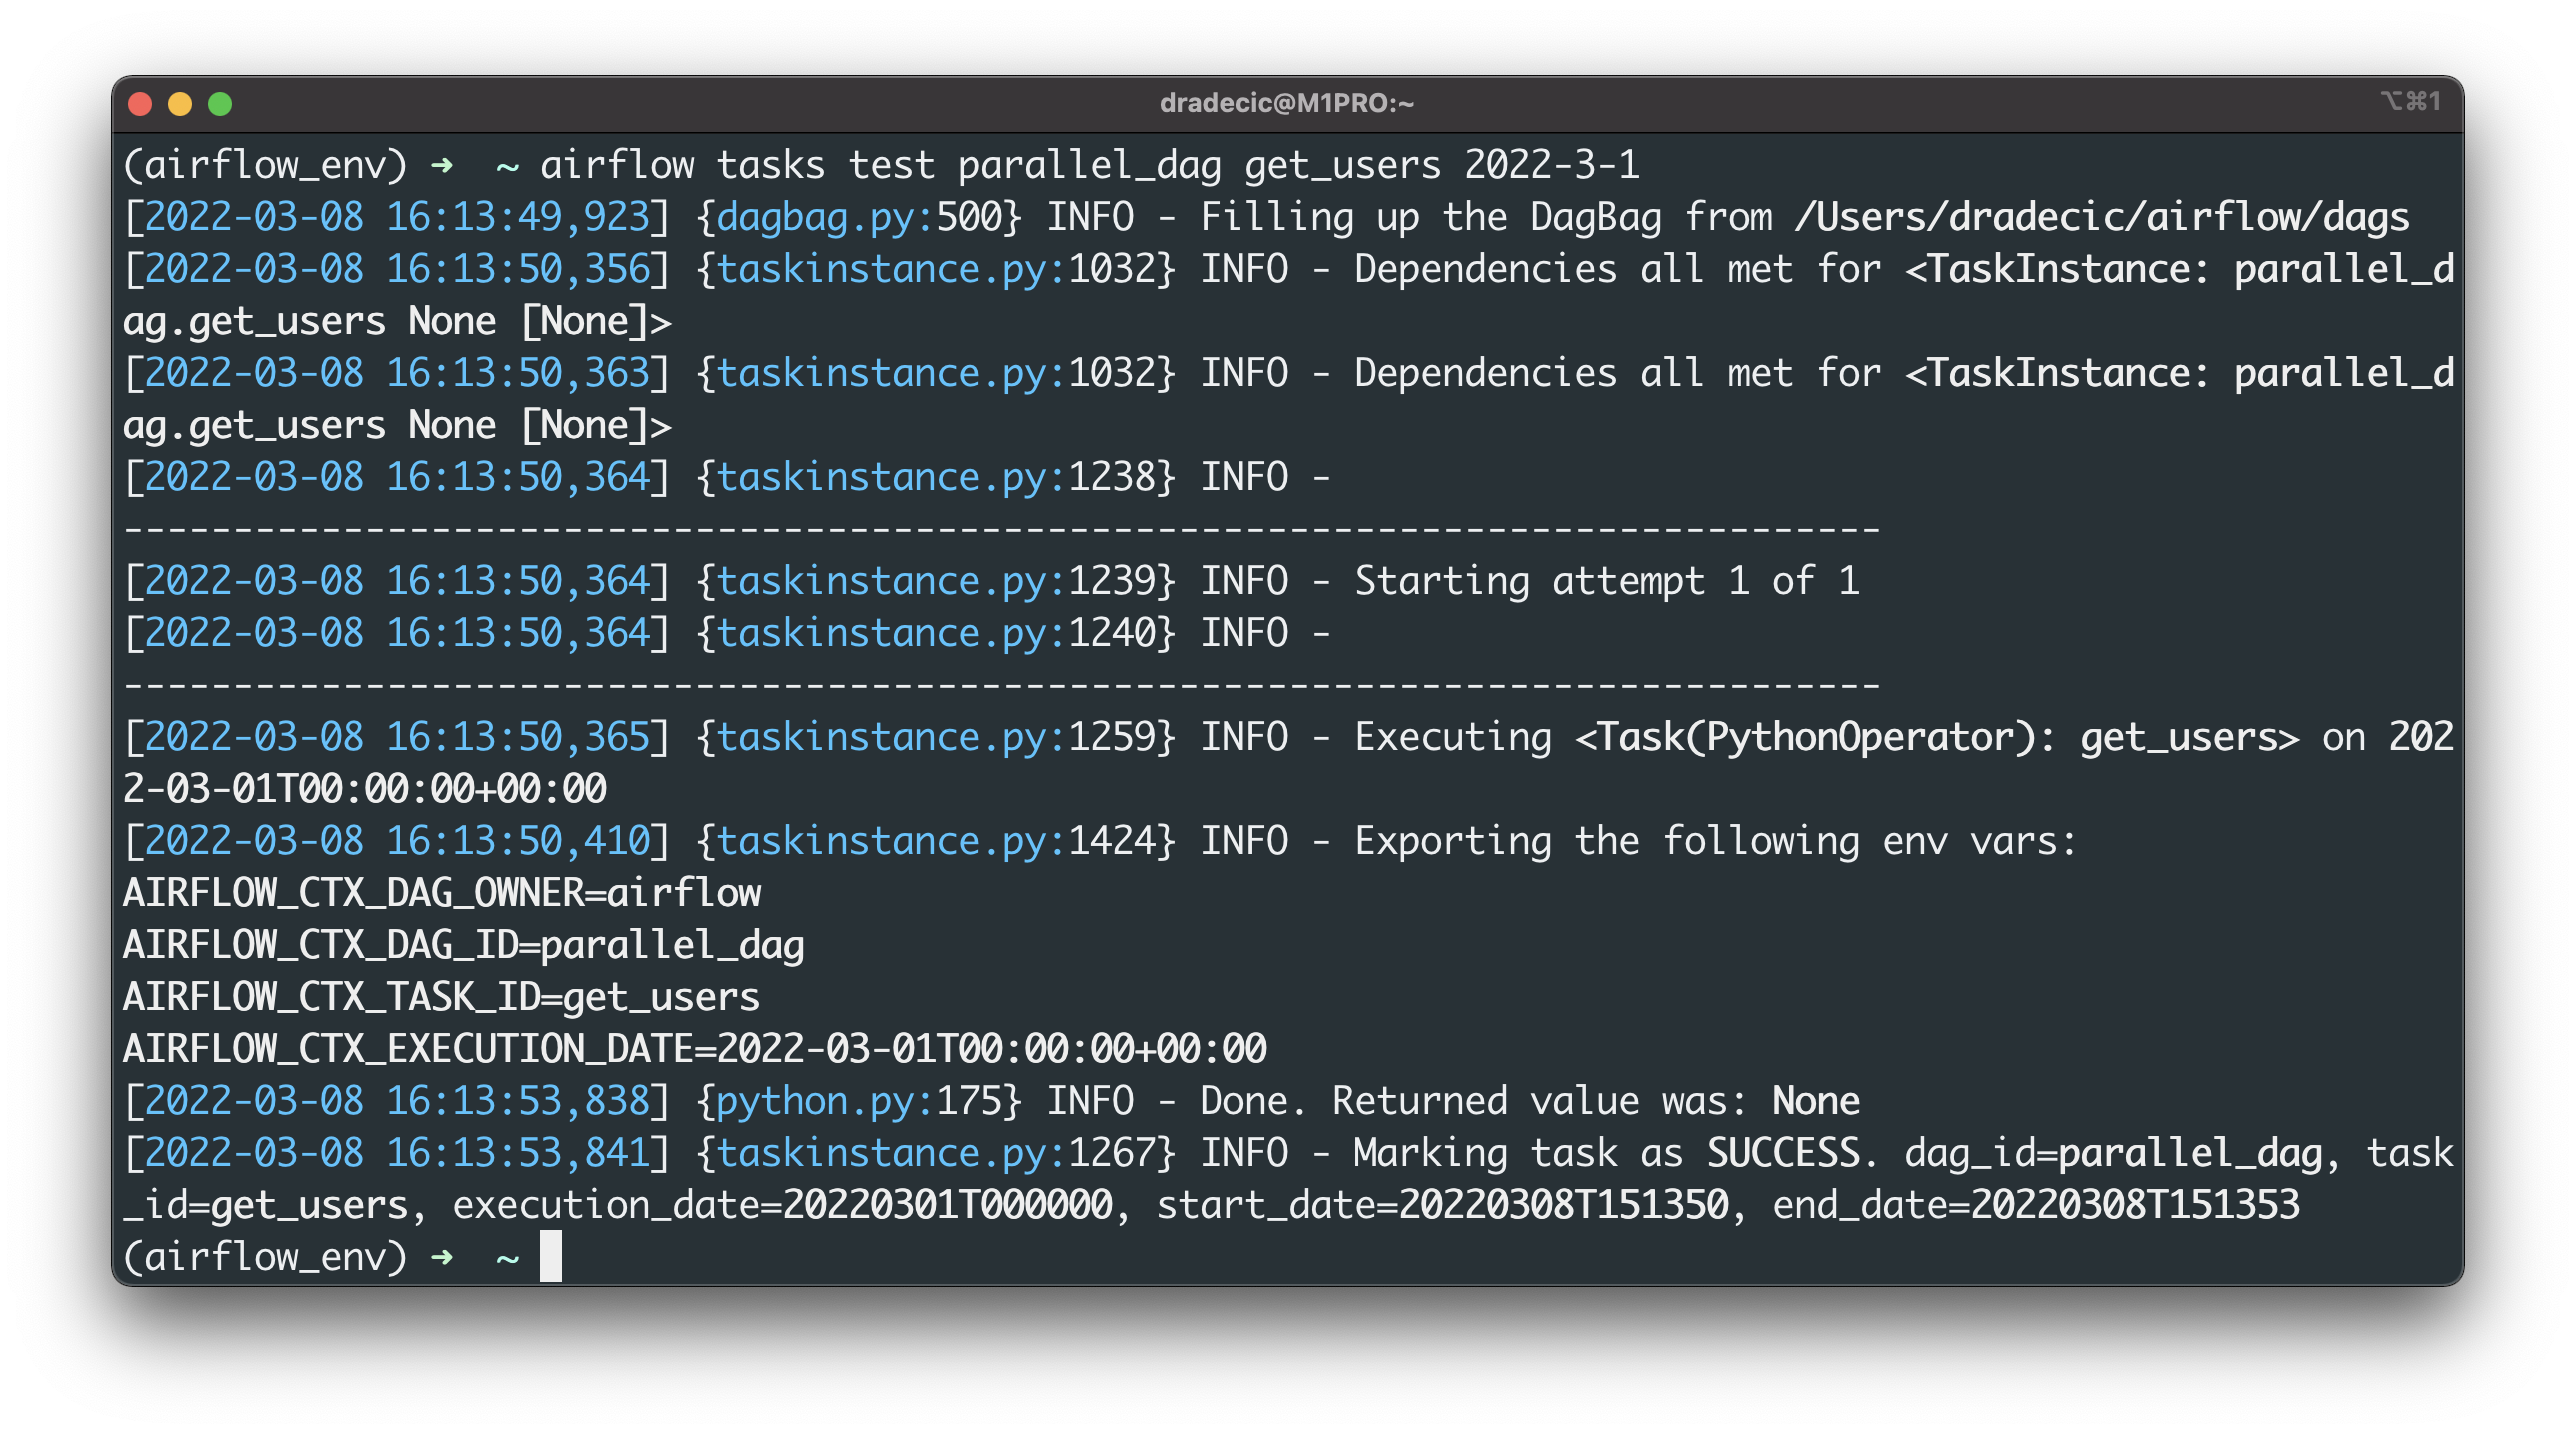The width and height of the screenshot is (2576, 1434).
Task: Click the yellow minimize window control
Action: [x=178, y=103]
